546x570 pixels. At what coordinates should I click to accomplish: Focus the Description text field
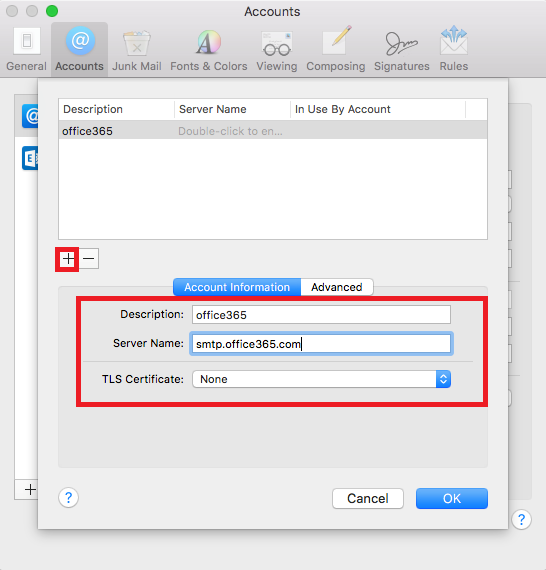(321, 314)
